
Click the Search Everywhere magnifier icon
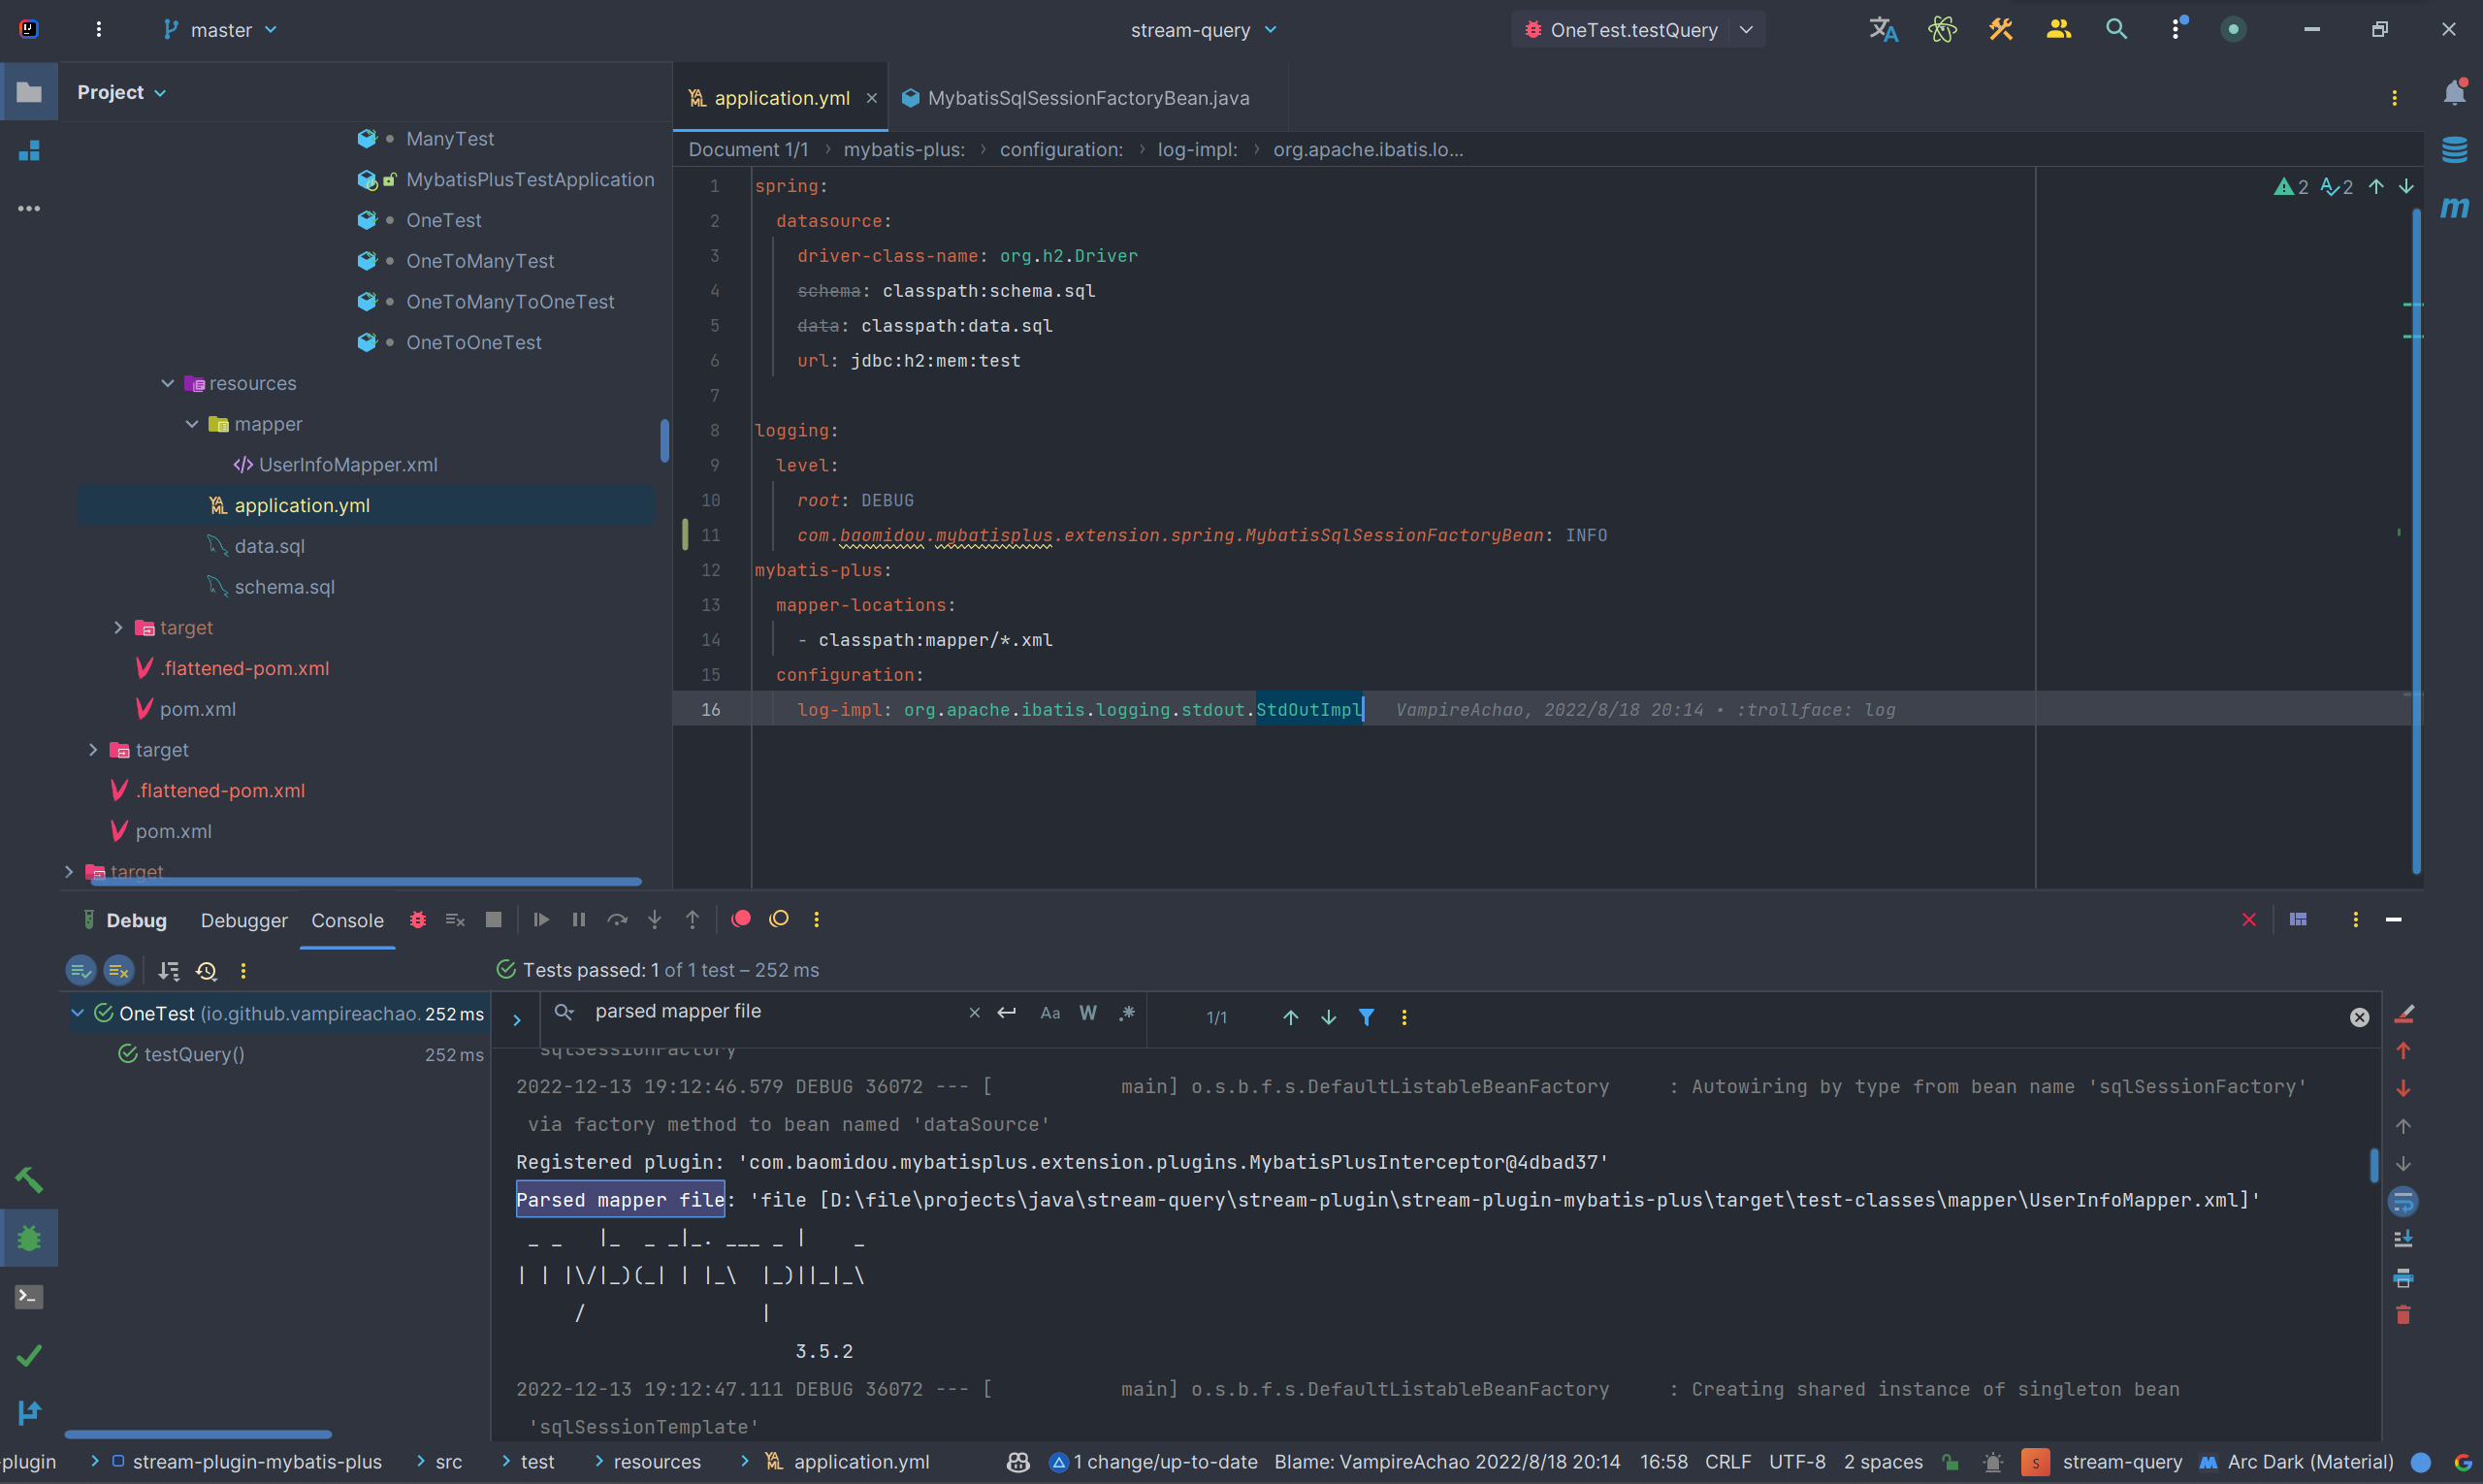coord(2116,29)
